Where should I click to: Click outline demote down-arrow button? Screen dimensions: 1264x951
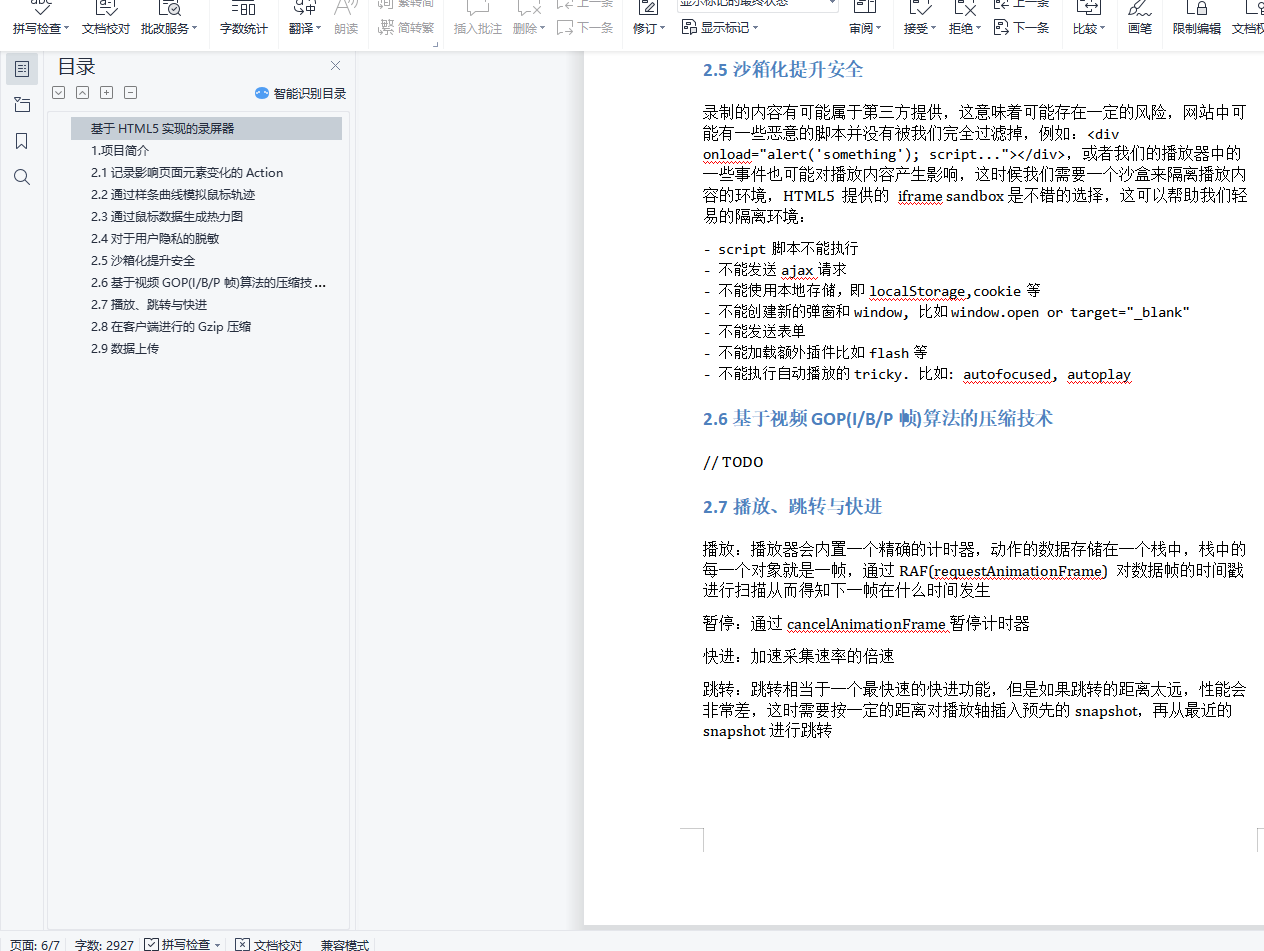pyautogui.click(x=59, y=93)
